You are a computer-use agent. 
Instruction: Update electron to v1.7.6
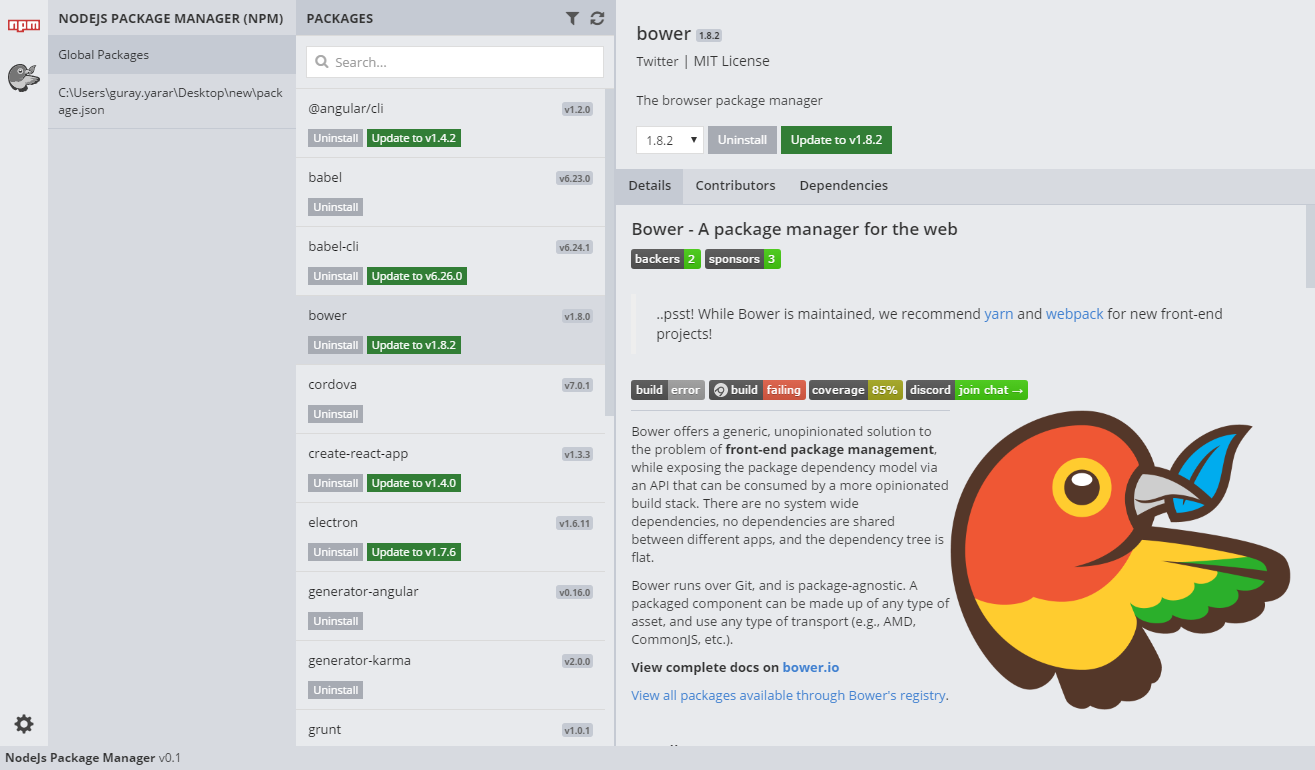[414, 552]
